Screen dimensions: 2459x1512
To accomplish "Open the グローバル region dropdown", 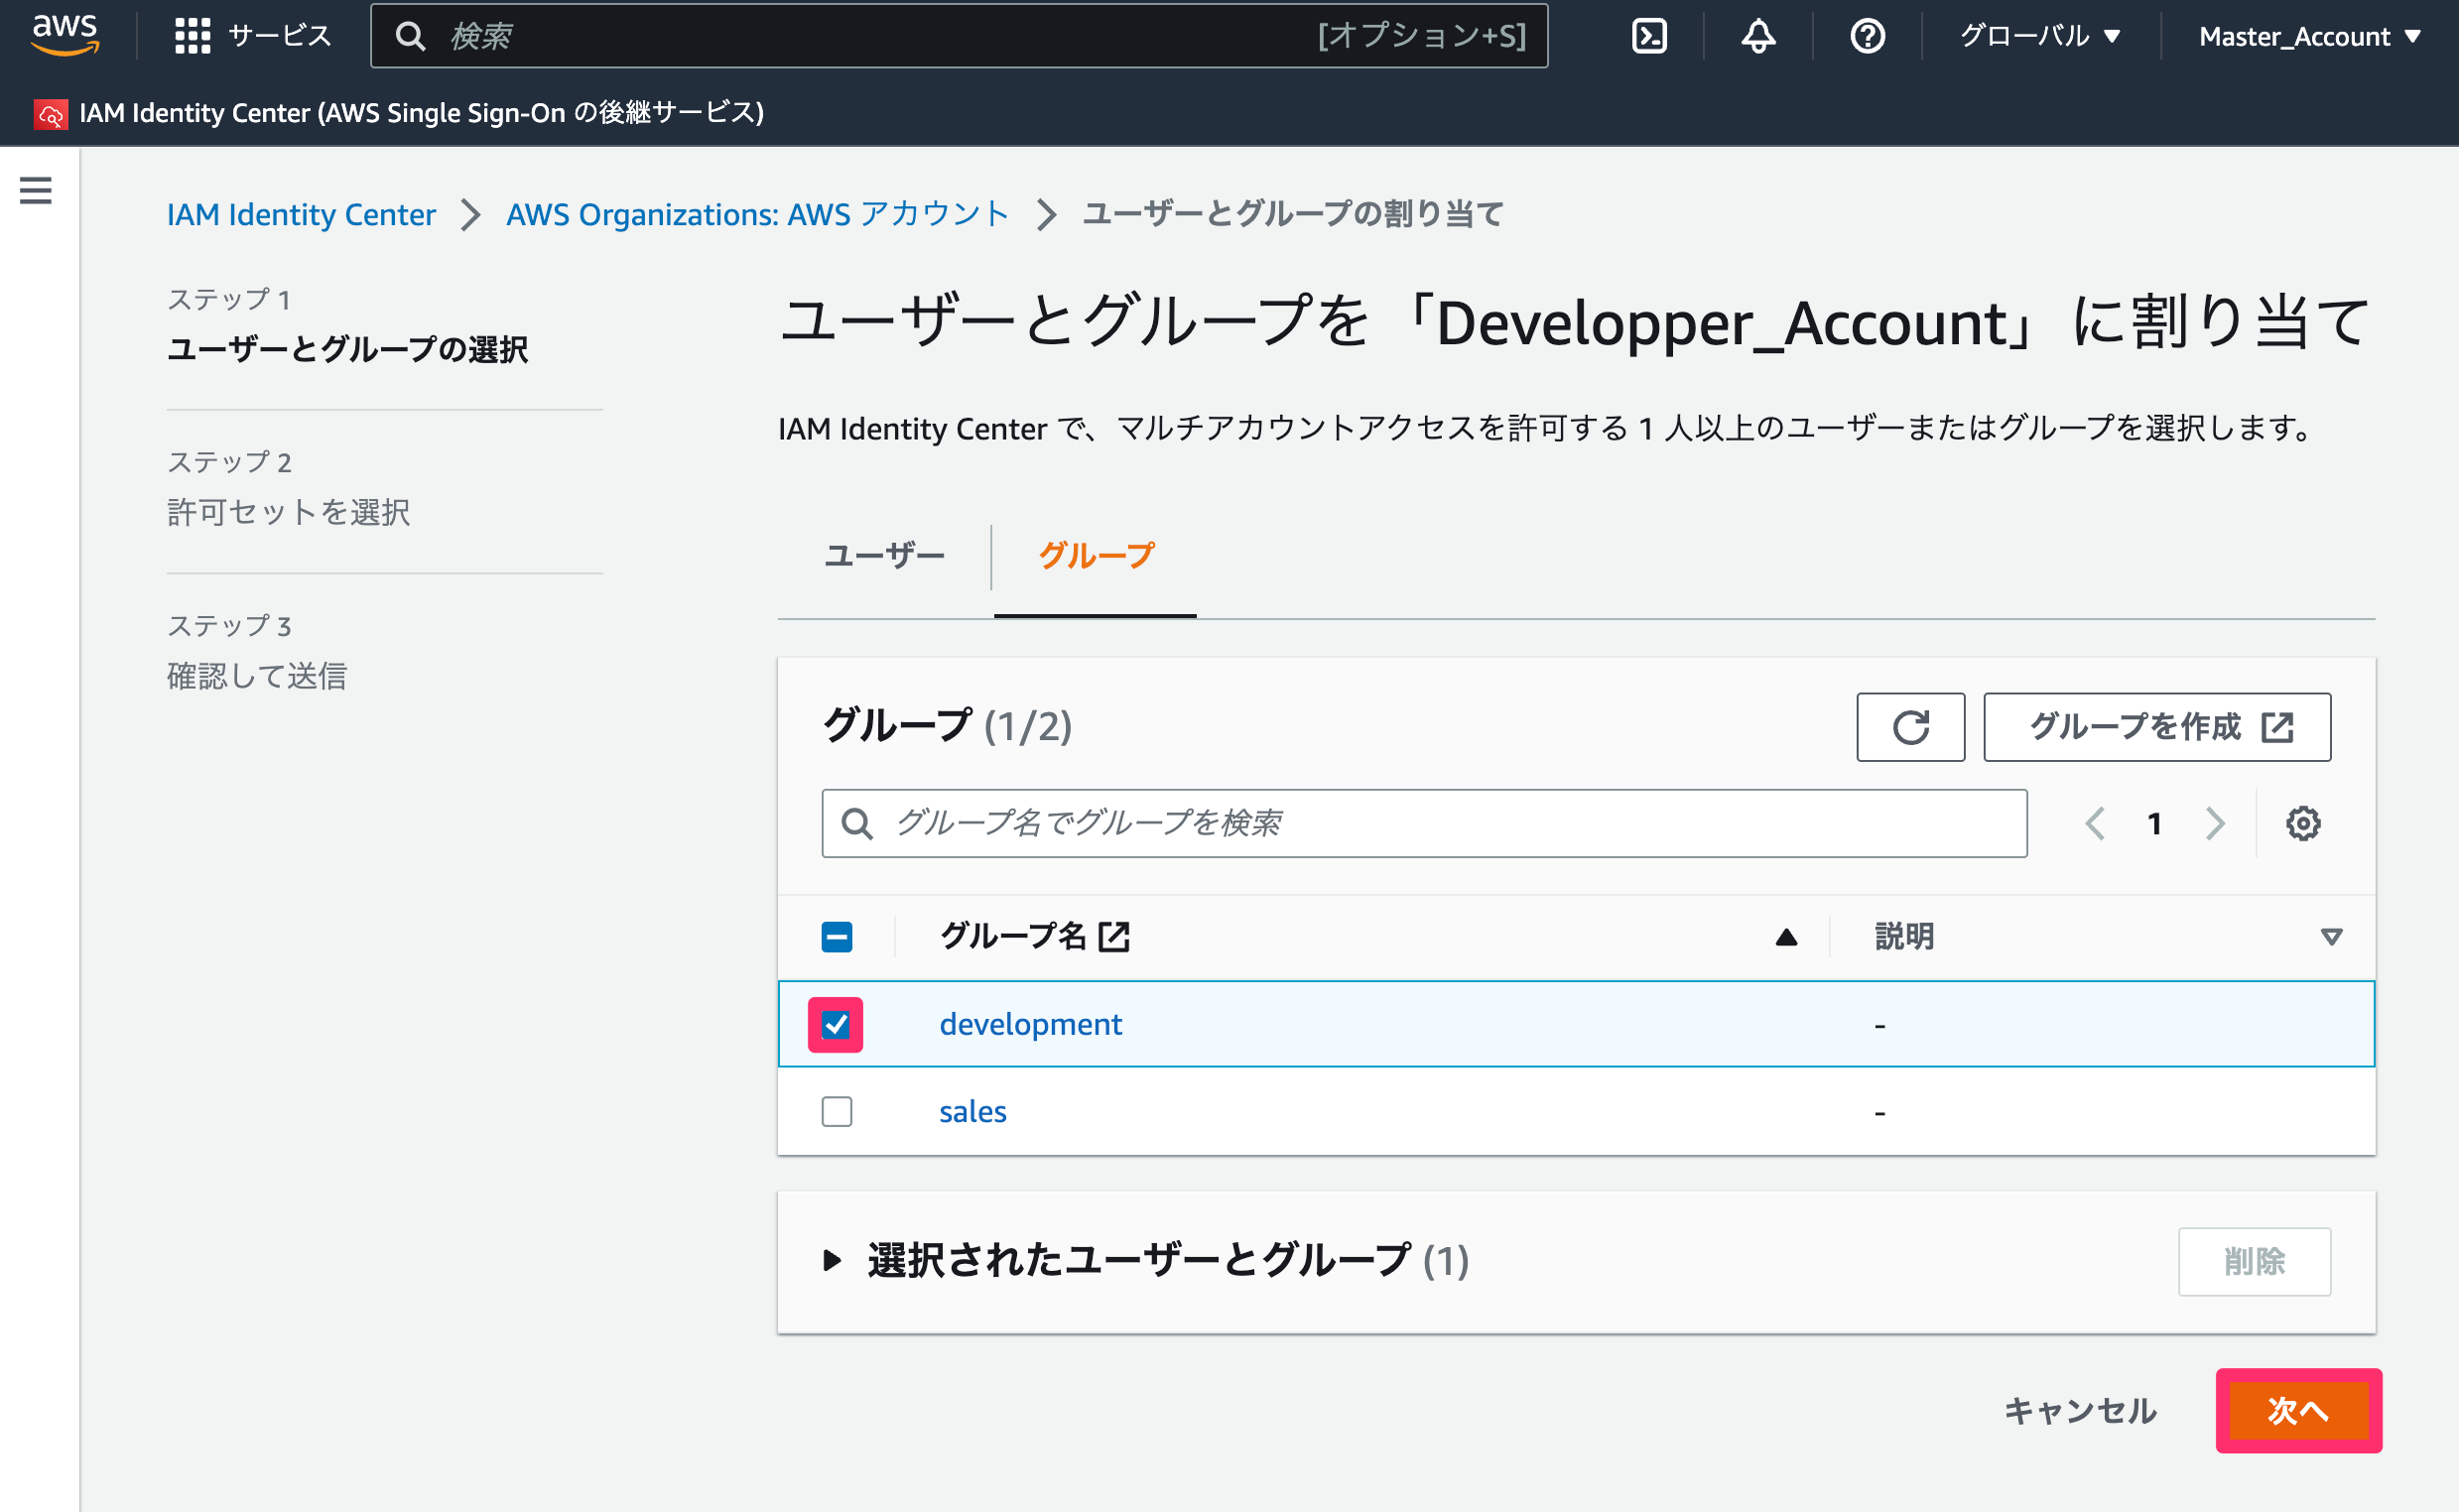I will tap(2040, 37).
